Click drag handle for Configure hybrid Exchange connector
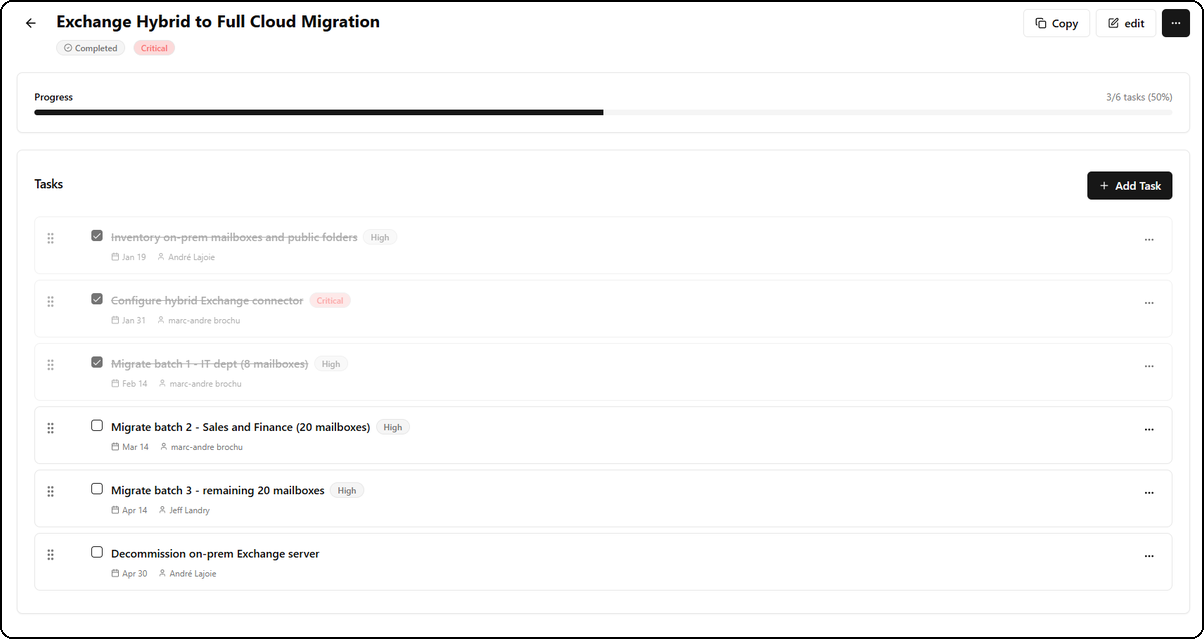 51,301
